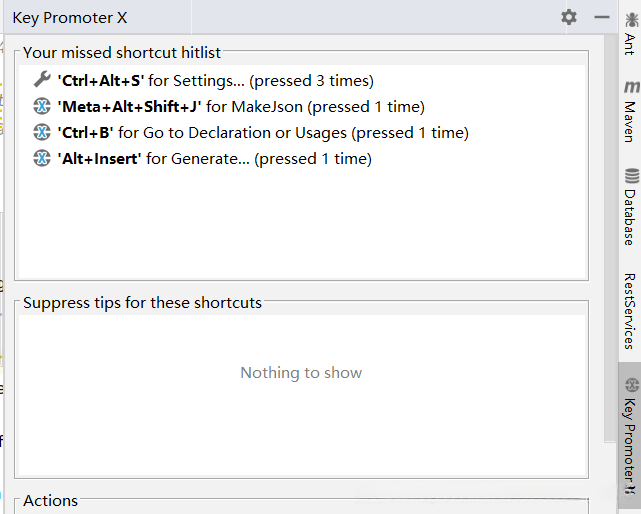Click the icon beside the Generate entry
This screenshot has height=514, width=641.
click(x=41, y=158)
